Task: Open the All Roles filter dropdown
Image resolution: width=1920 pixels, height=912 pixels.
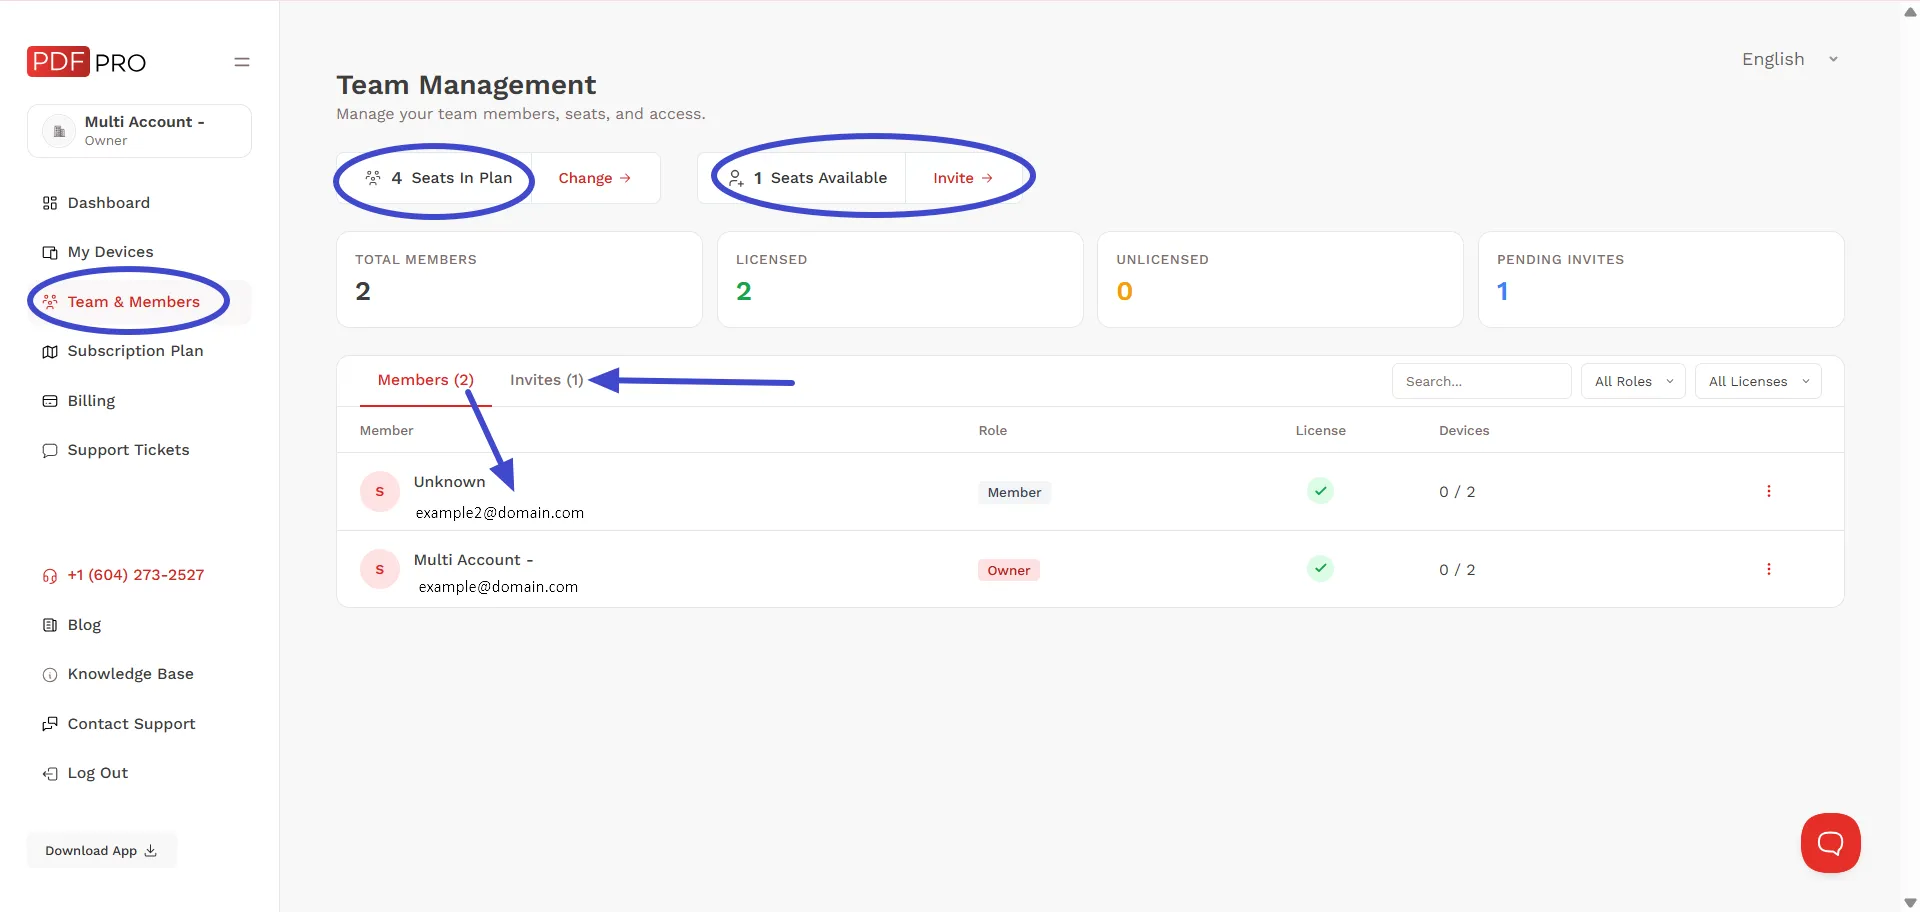Action: 1633,381
